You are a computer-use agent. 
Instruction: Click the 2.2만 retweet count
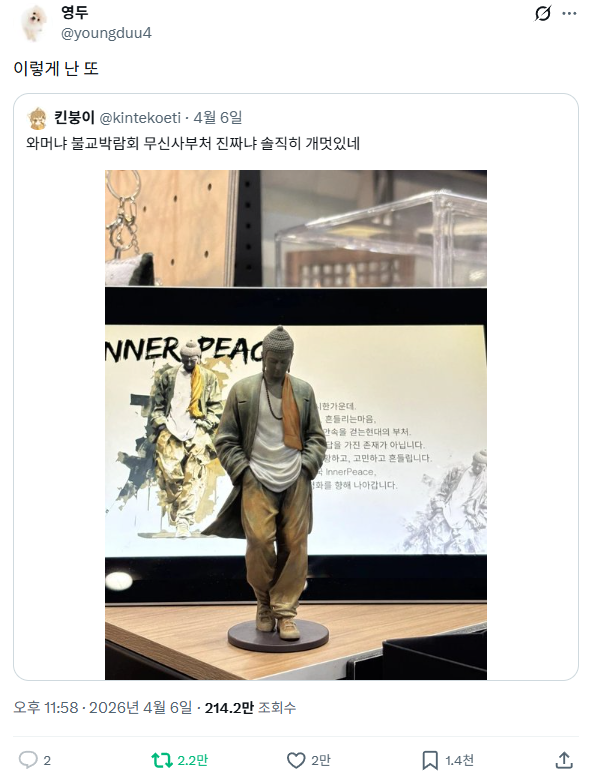click(x=192, y=760)
